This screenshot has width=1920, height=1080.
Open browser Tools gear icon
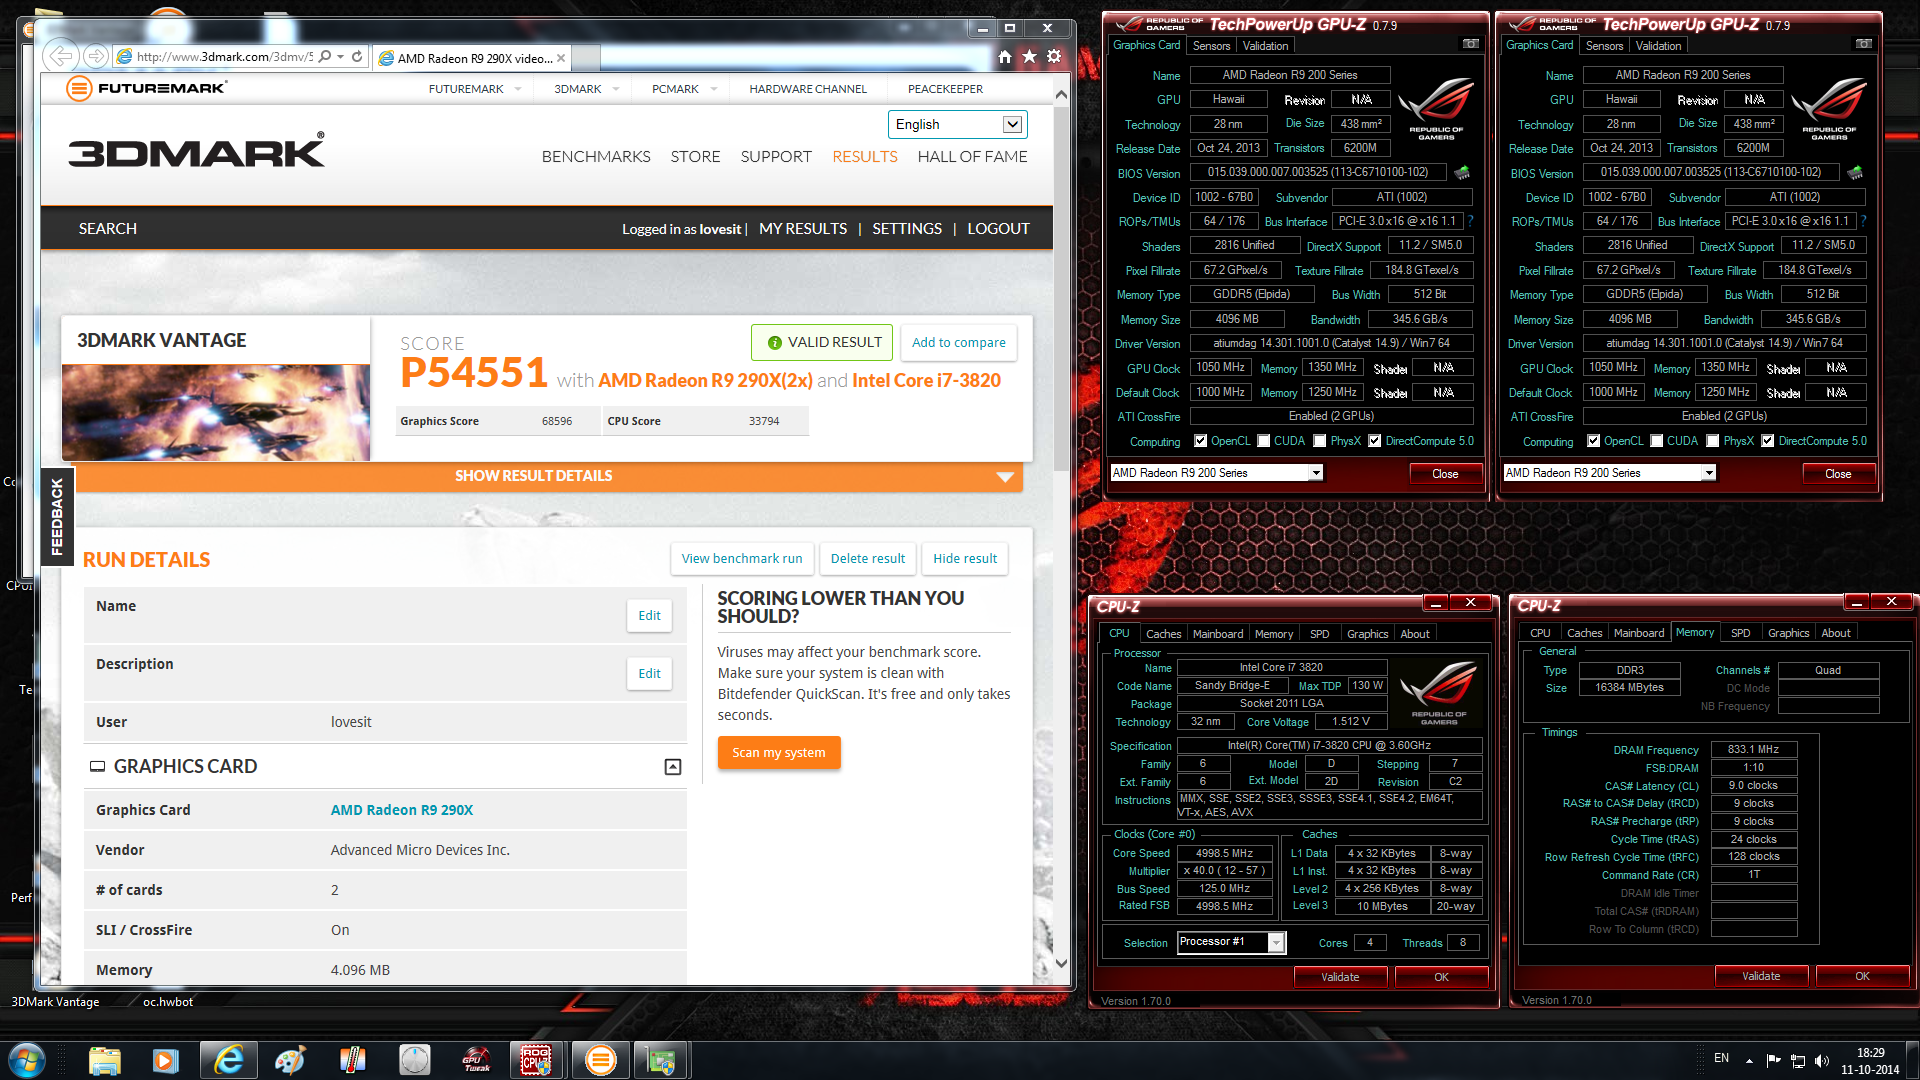point(1054,57)
